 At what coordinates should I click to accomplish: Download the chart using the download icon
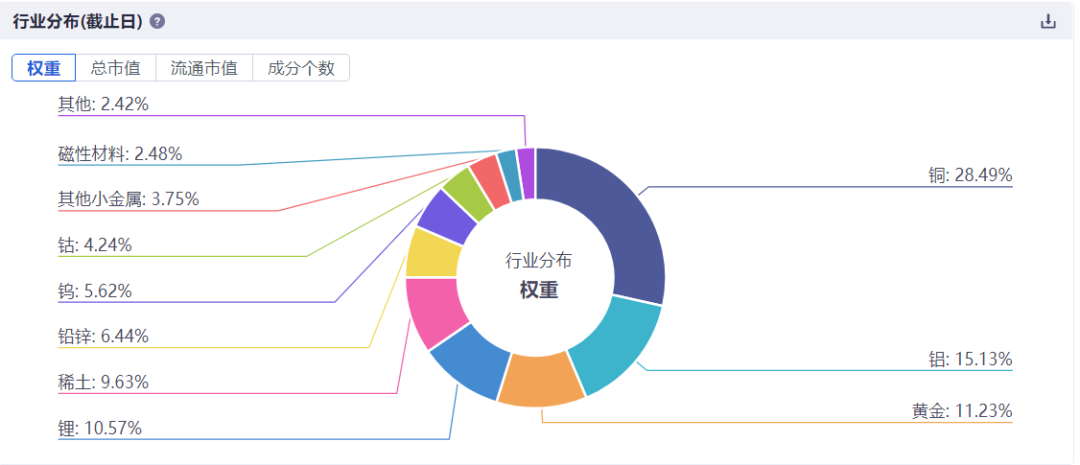point(1048,21)
